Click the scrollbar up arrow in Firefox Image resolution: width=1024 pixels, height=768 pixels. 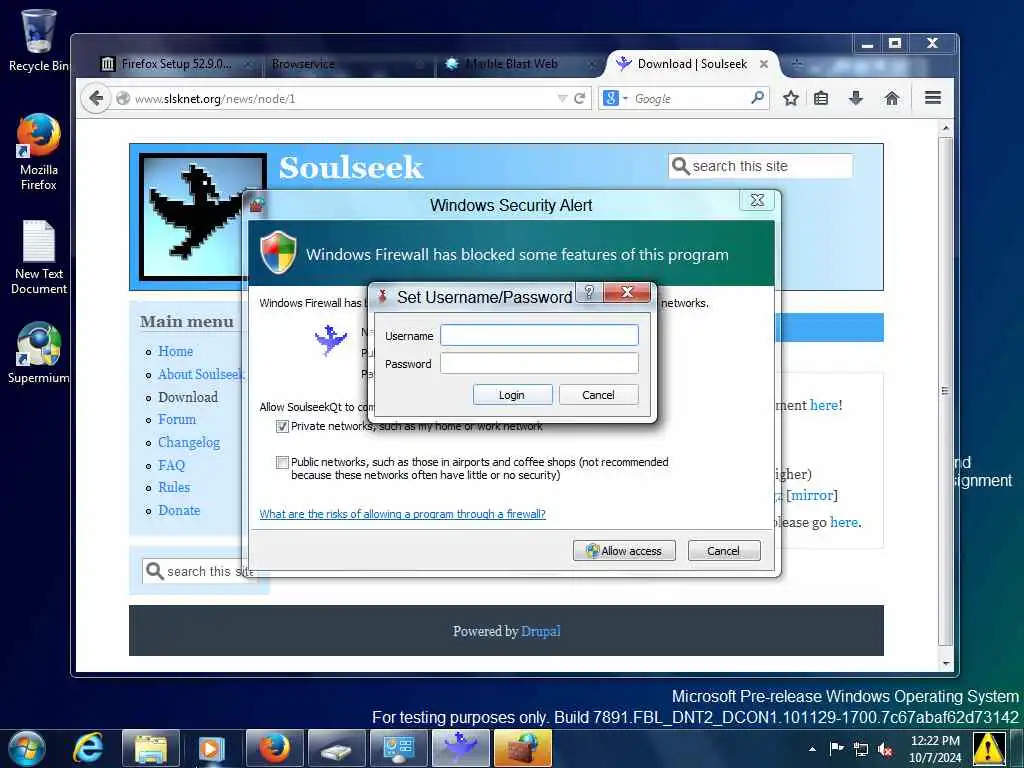(x=946, y=128)
